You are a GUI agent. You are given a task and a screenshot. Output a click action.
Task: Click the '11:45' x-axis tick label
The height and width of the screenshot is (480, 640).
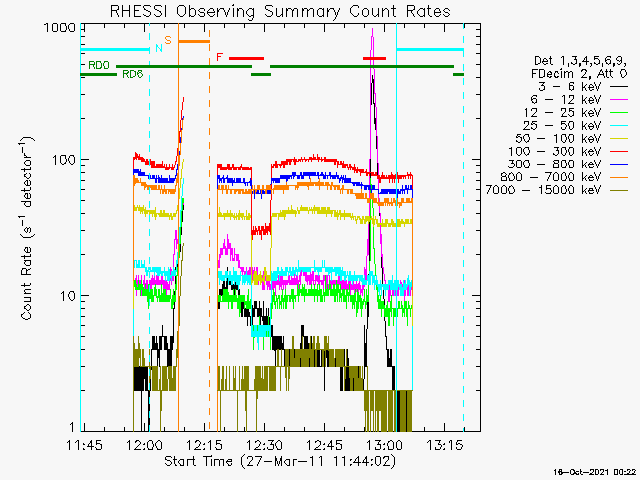point(84,445)
